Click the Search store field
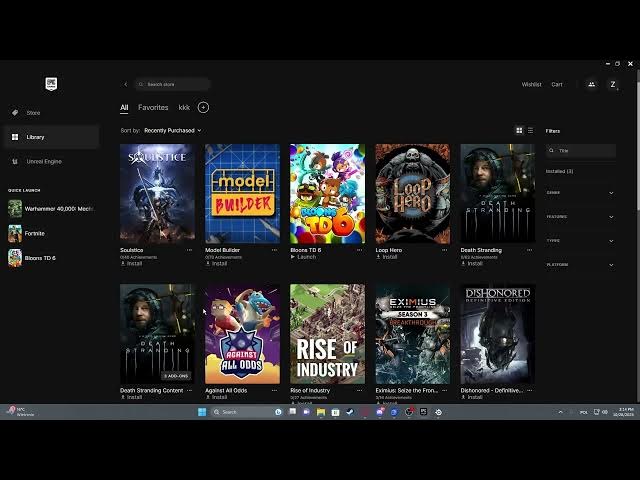Viewport: 640px width, 480px height. tap(173, 84)
